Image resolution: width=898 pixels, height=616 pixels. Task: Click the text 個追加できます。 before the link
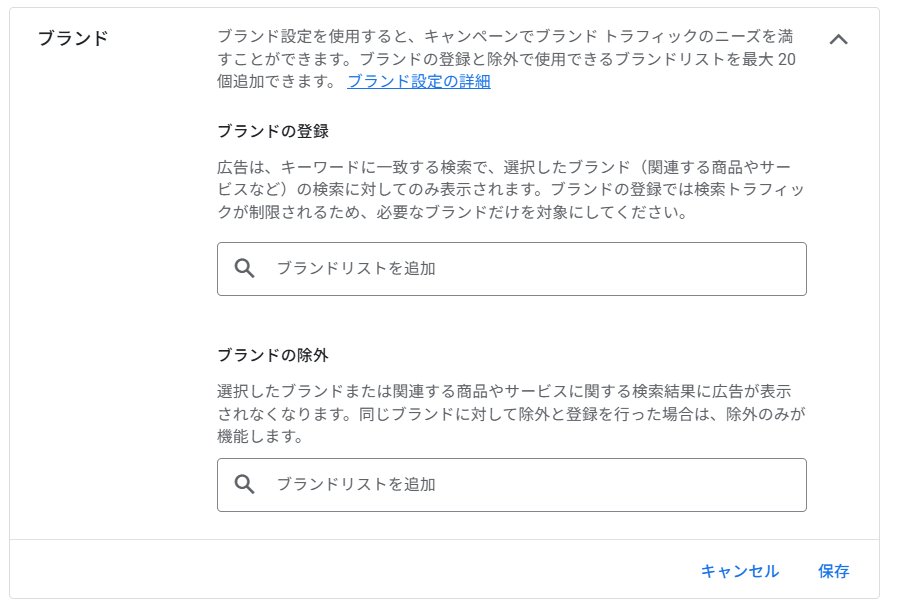click(277, 81)
